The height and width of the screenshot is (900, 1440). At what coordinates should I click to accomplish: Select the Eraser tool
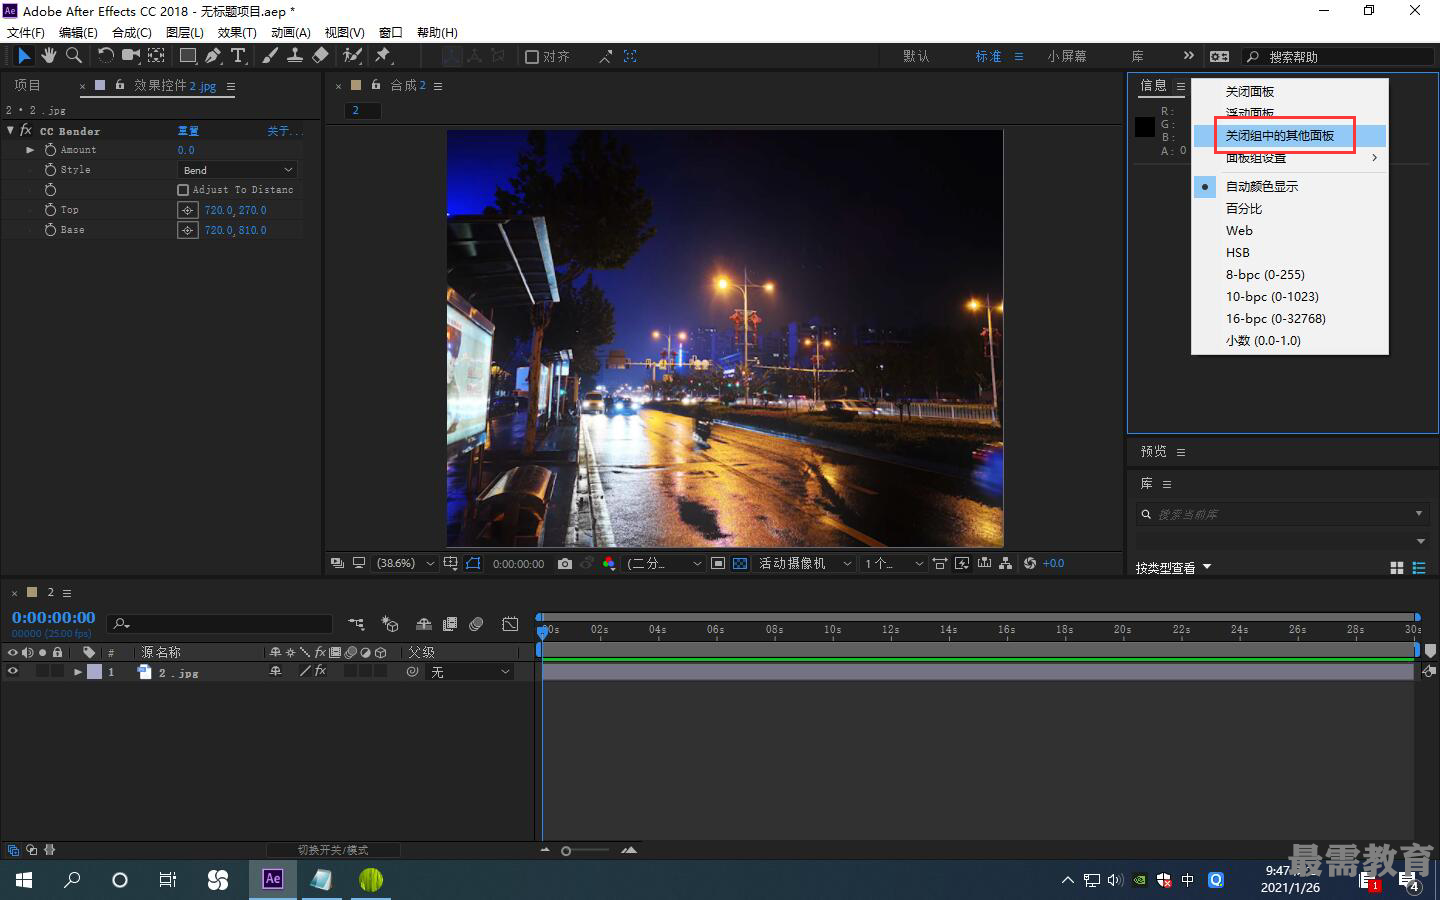tap(320, 56)
